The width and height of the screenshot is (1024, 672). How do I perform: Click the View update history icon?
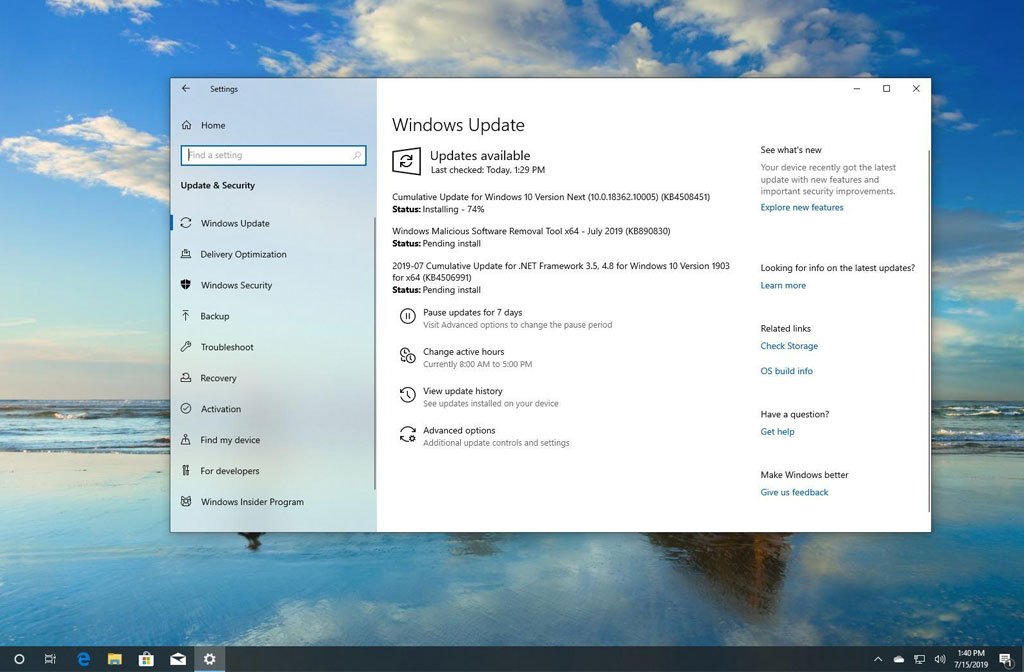(407, 395)
